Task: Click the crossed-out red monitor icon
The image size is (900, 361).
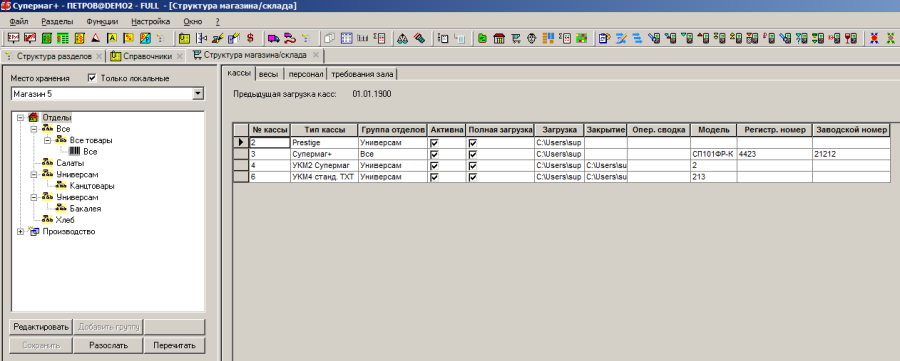Action: [29, 38]
